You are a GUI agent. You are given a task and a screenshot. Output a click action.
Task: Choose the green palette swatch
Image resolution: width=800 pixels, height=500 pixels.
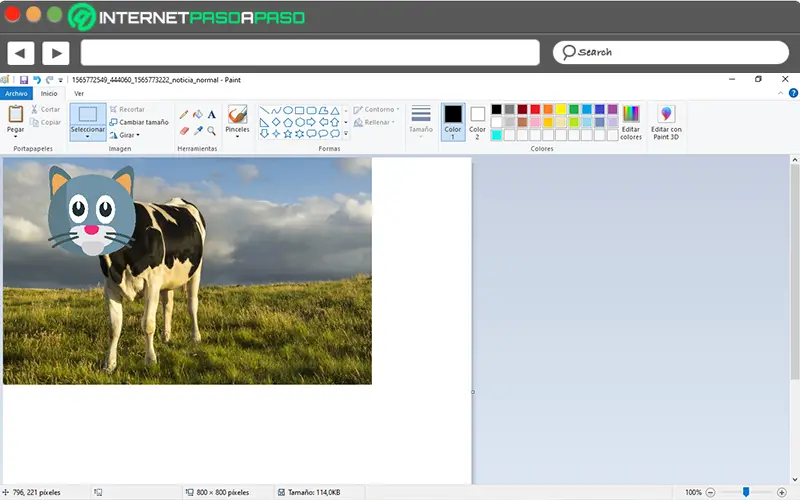(573, 109)
